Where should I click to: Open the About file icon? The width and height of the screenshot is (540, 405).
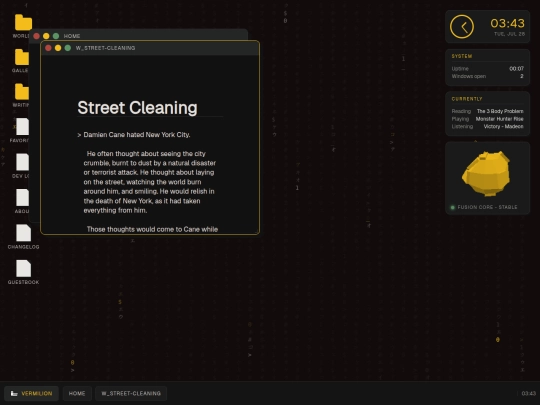22,198
